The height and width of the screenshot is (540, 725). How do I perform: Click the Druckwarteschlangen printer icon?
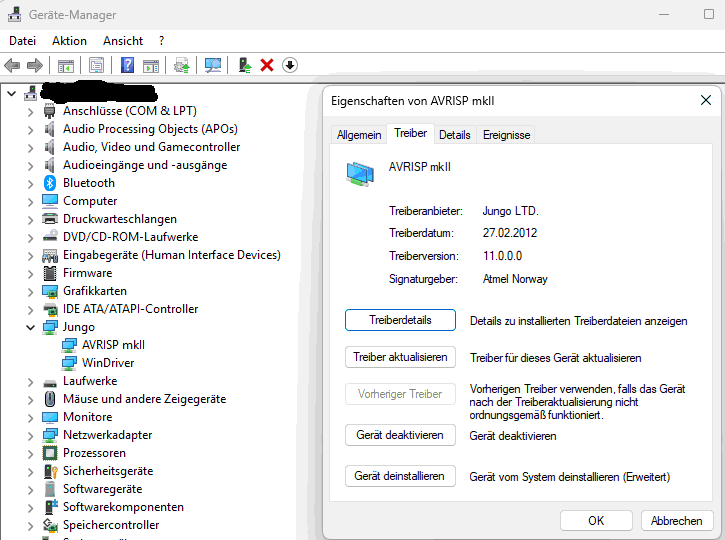50,219
